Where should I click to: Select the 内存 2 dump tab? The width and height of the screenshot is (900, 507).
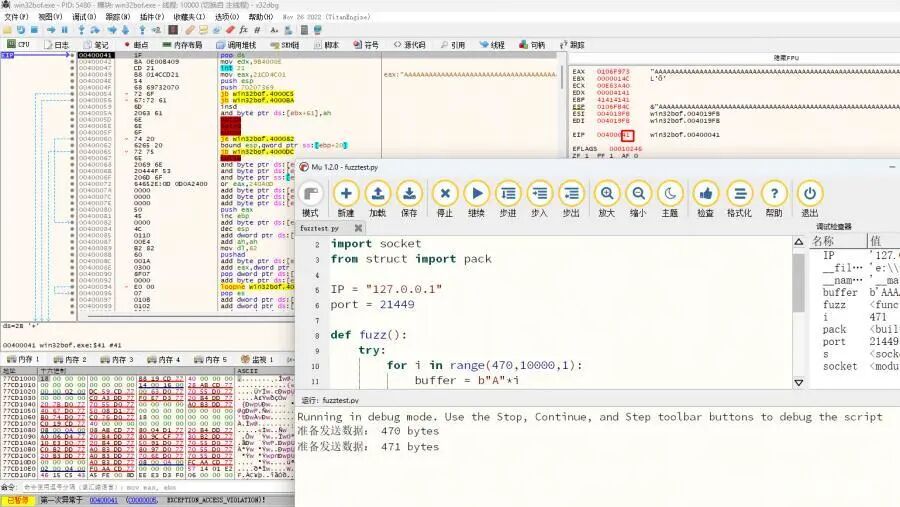70,359
